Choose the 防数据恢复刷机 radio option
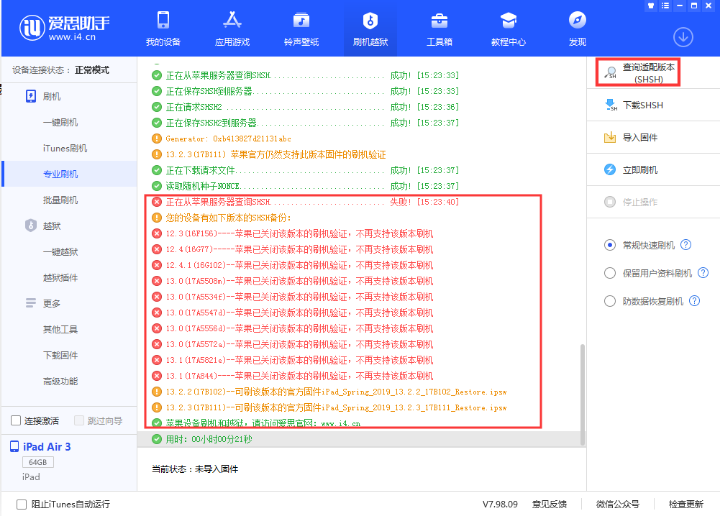The height and width of the screenshot is (527, 721). click(611, 300)
